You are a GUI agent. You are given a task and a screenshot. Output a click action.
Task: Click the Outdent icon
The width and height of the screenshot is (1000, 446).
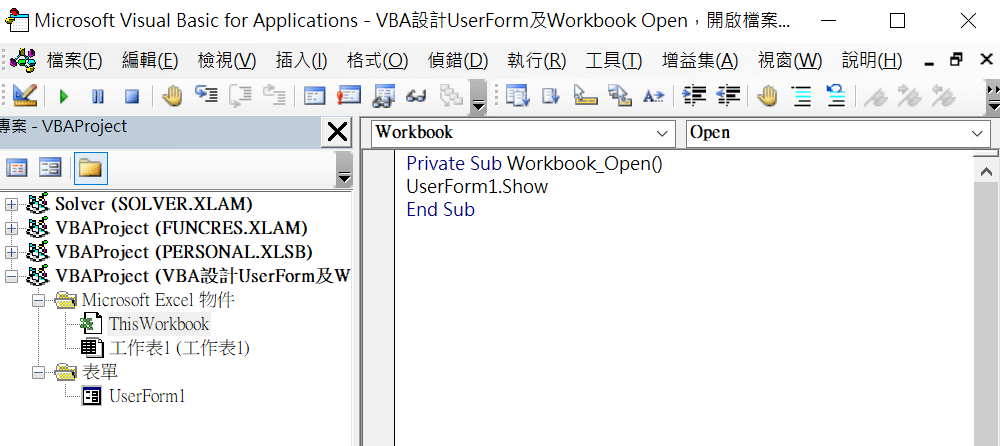tap(728, 96)
